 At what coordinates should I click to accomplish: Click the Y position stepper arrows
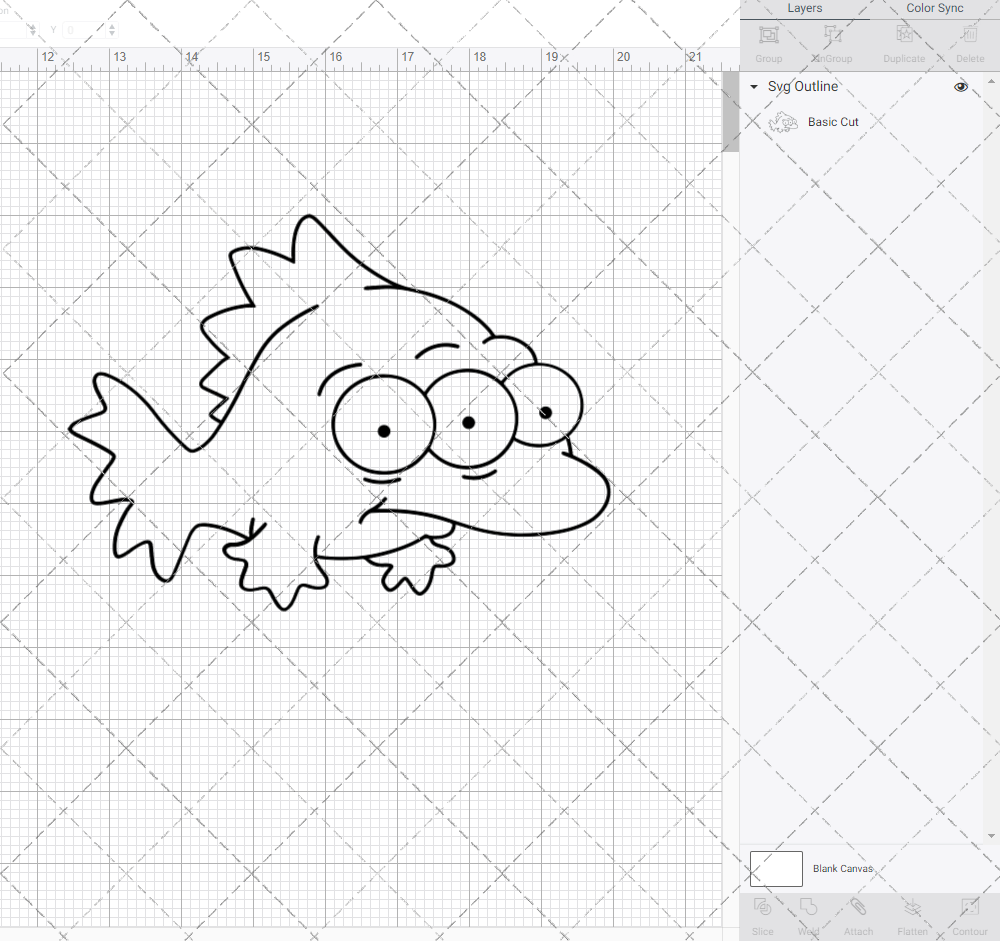[111, 30]
